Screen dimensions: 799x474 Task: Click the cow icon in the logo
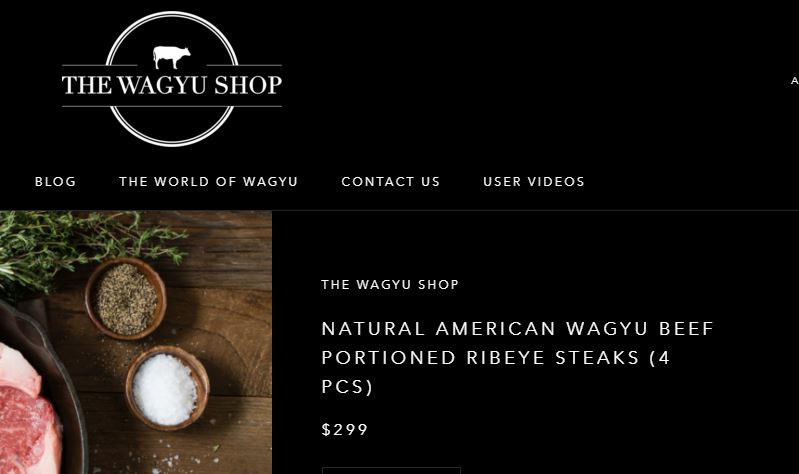[x=172, y=57]
